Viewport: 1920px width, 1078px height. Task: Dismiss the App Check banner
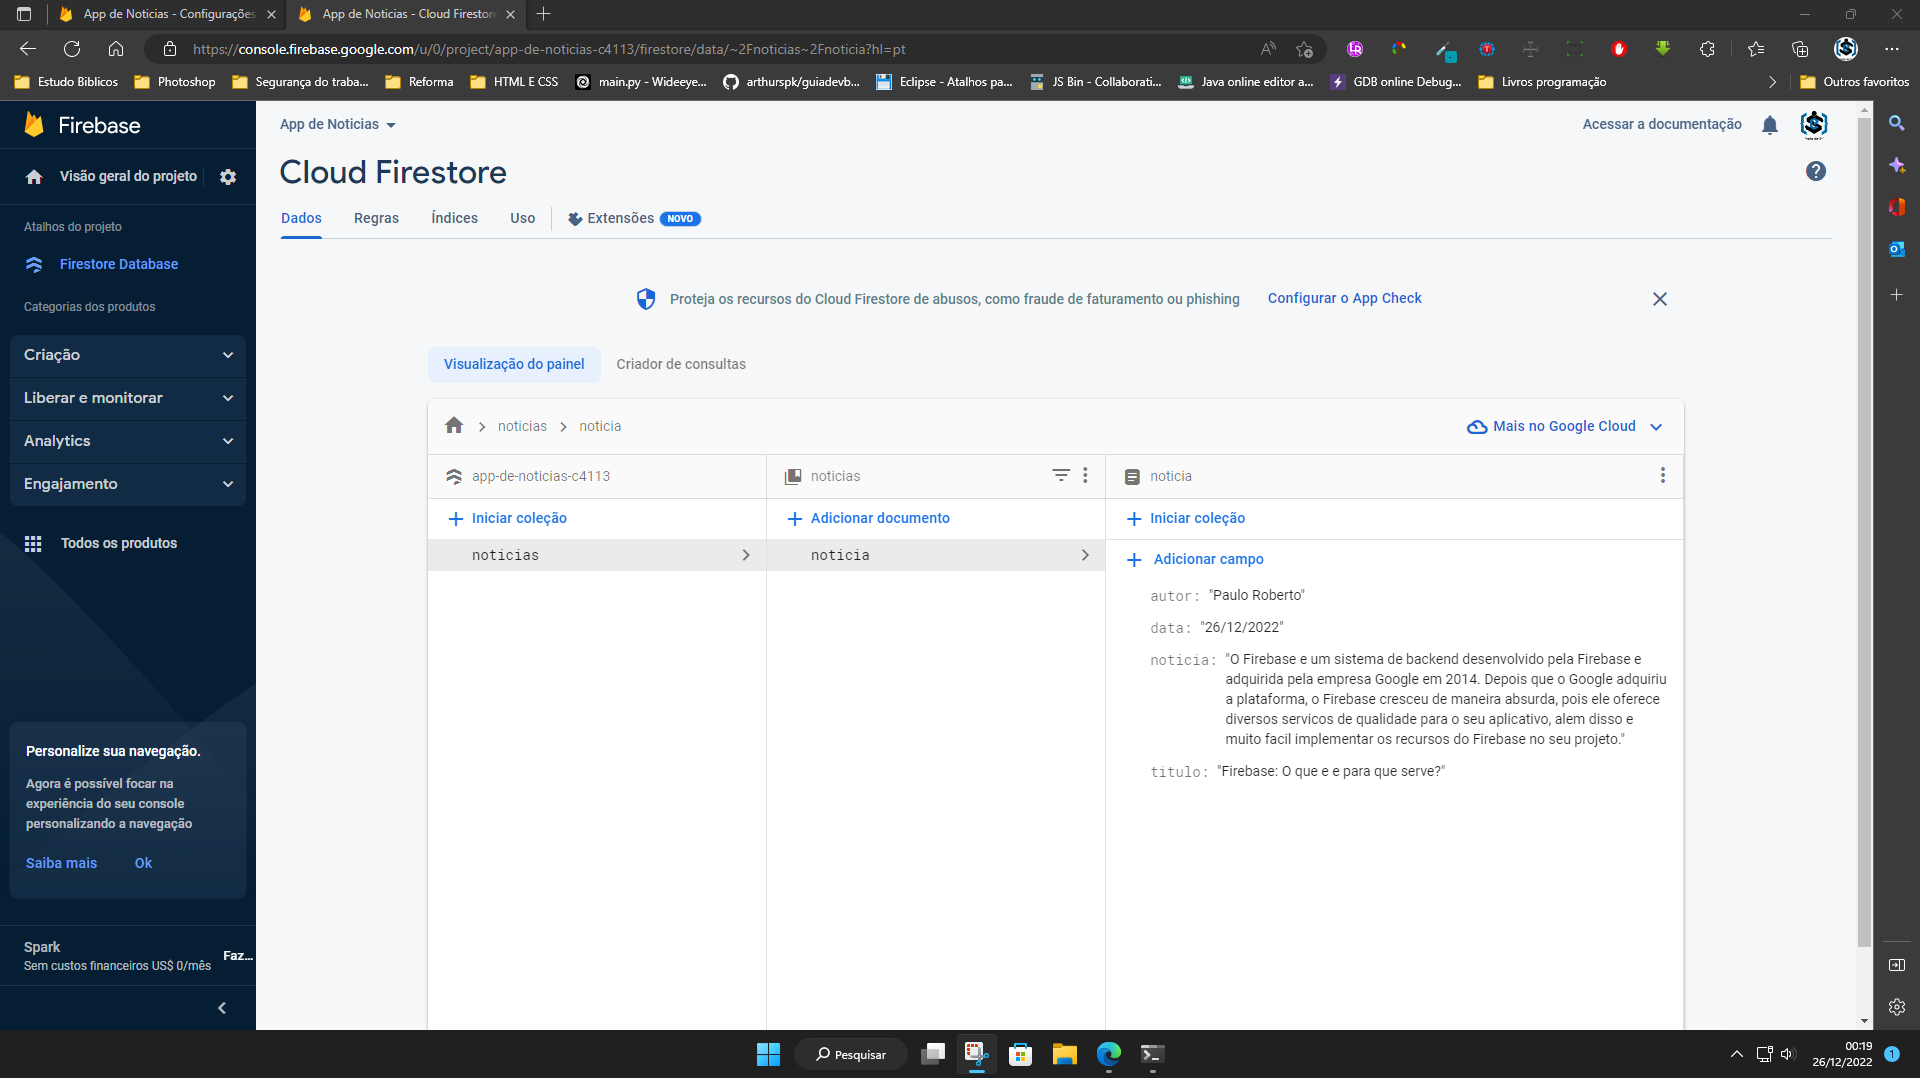(x=1660, y=298)
